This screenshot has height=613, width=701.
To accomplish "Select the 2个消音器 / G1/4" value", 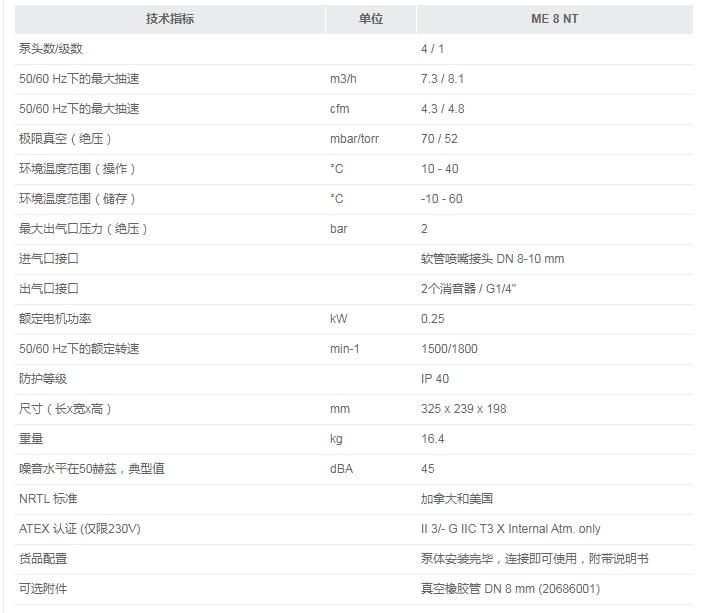I will point(468,288).
